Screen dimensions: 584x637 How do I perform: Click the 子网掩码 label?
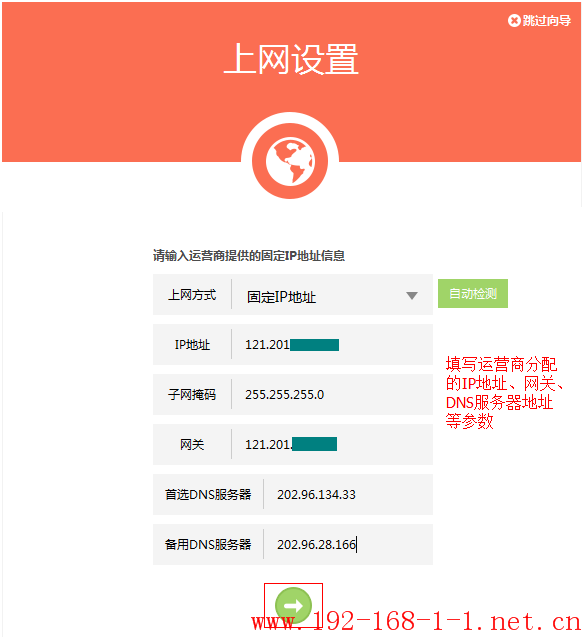(192, 394)
